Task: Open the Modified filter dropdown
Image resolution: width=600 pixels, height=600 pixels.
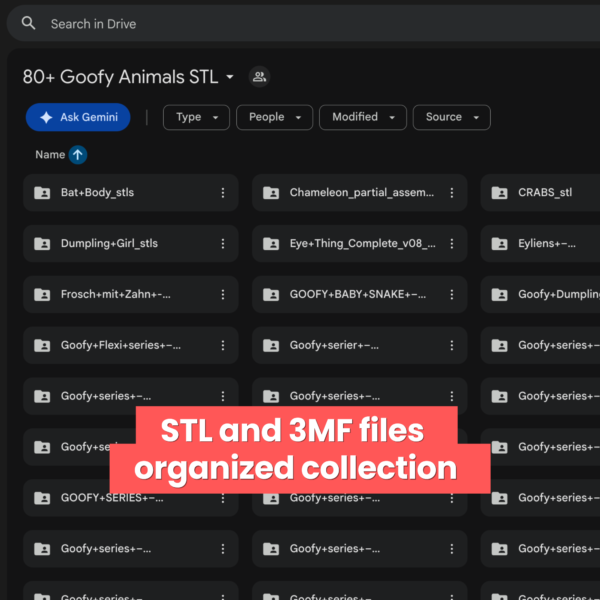Action: coord(363,117)
